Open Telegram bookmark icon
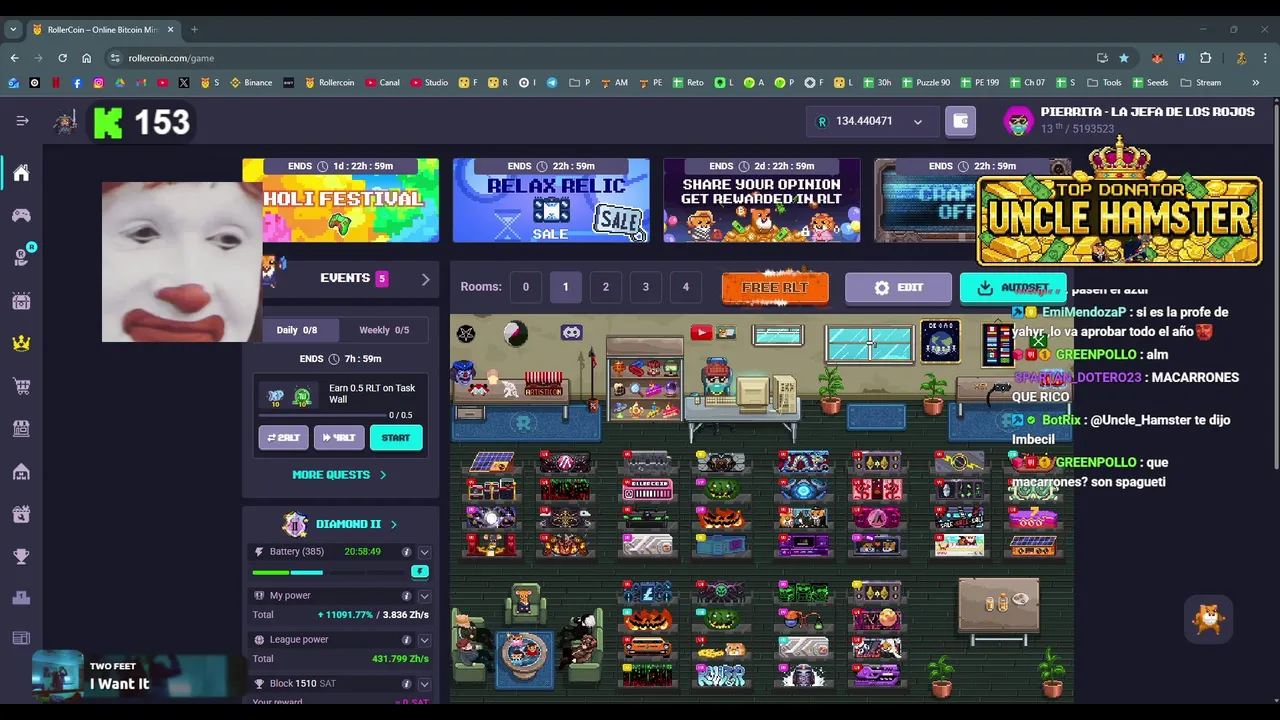 [551, 83]
